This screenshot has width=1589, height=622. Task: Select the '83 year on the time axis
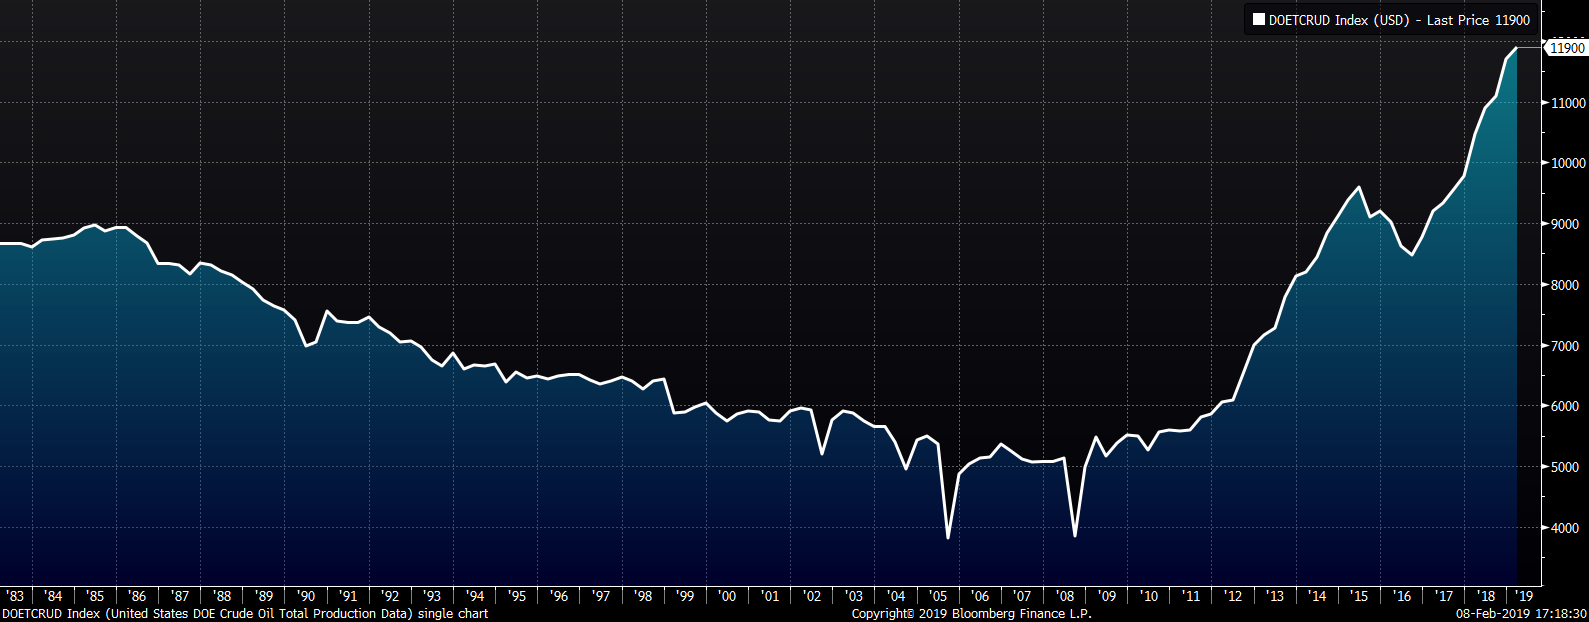tap(15, 596)
